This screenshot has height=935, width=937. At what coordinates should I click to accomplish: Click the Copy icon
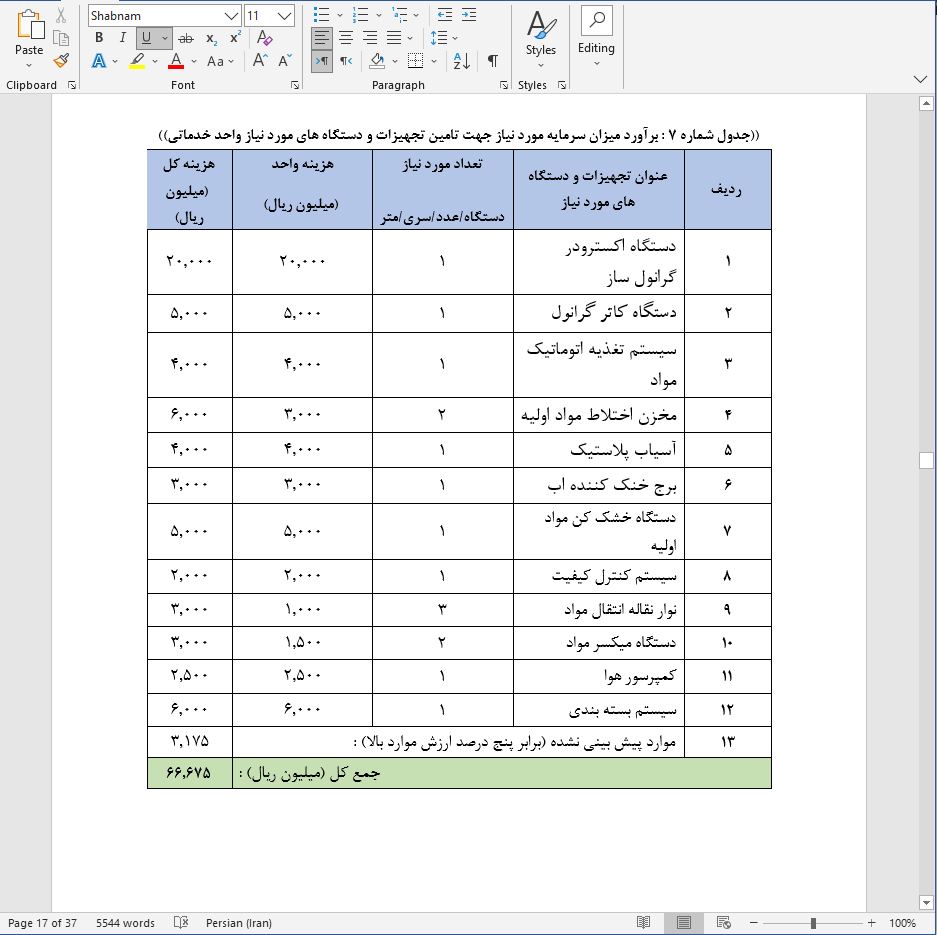click(x=61, y=38)
